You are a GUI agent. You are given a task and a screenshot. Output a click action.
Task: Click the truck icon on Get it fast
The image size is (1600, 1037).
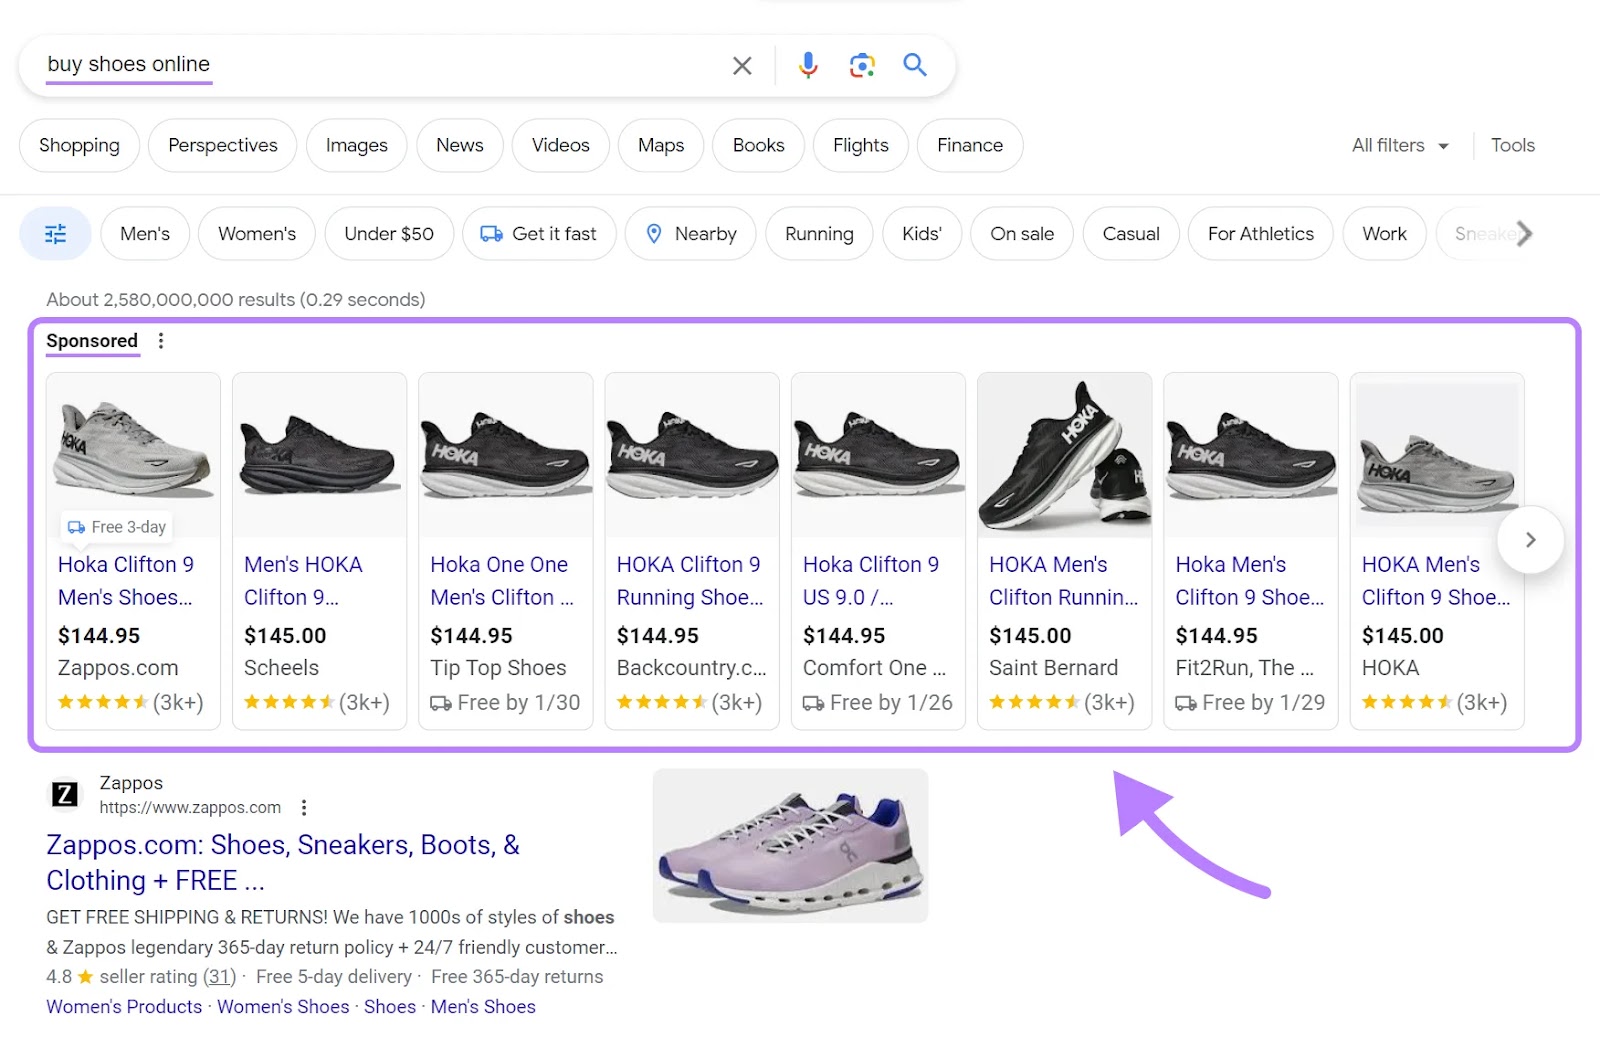(x=489, y=233)
